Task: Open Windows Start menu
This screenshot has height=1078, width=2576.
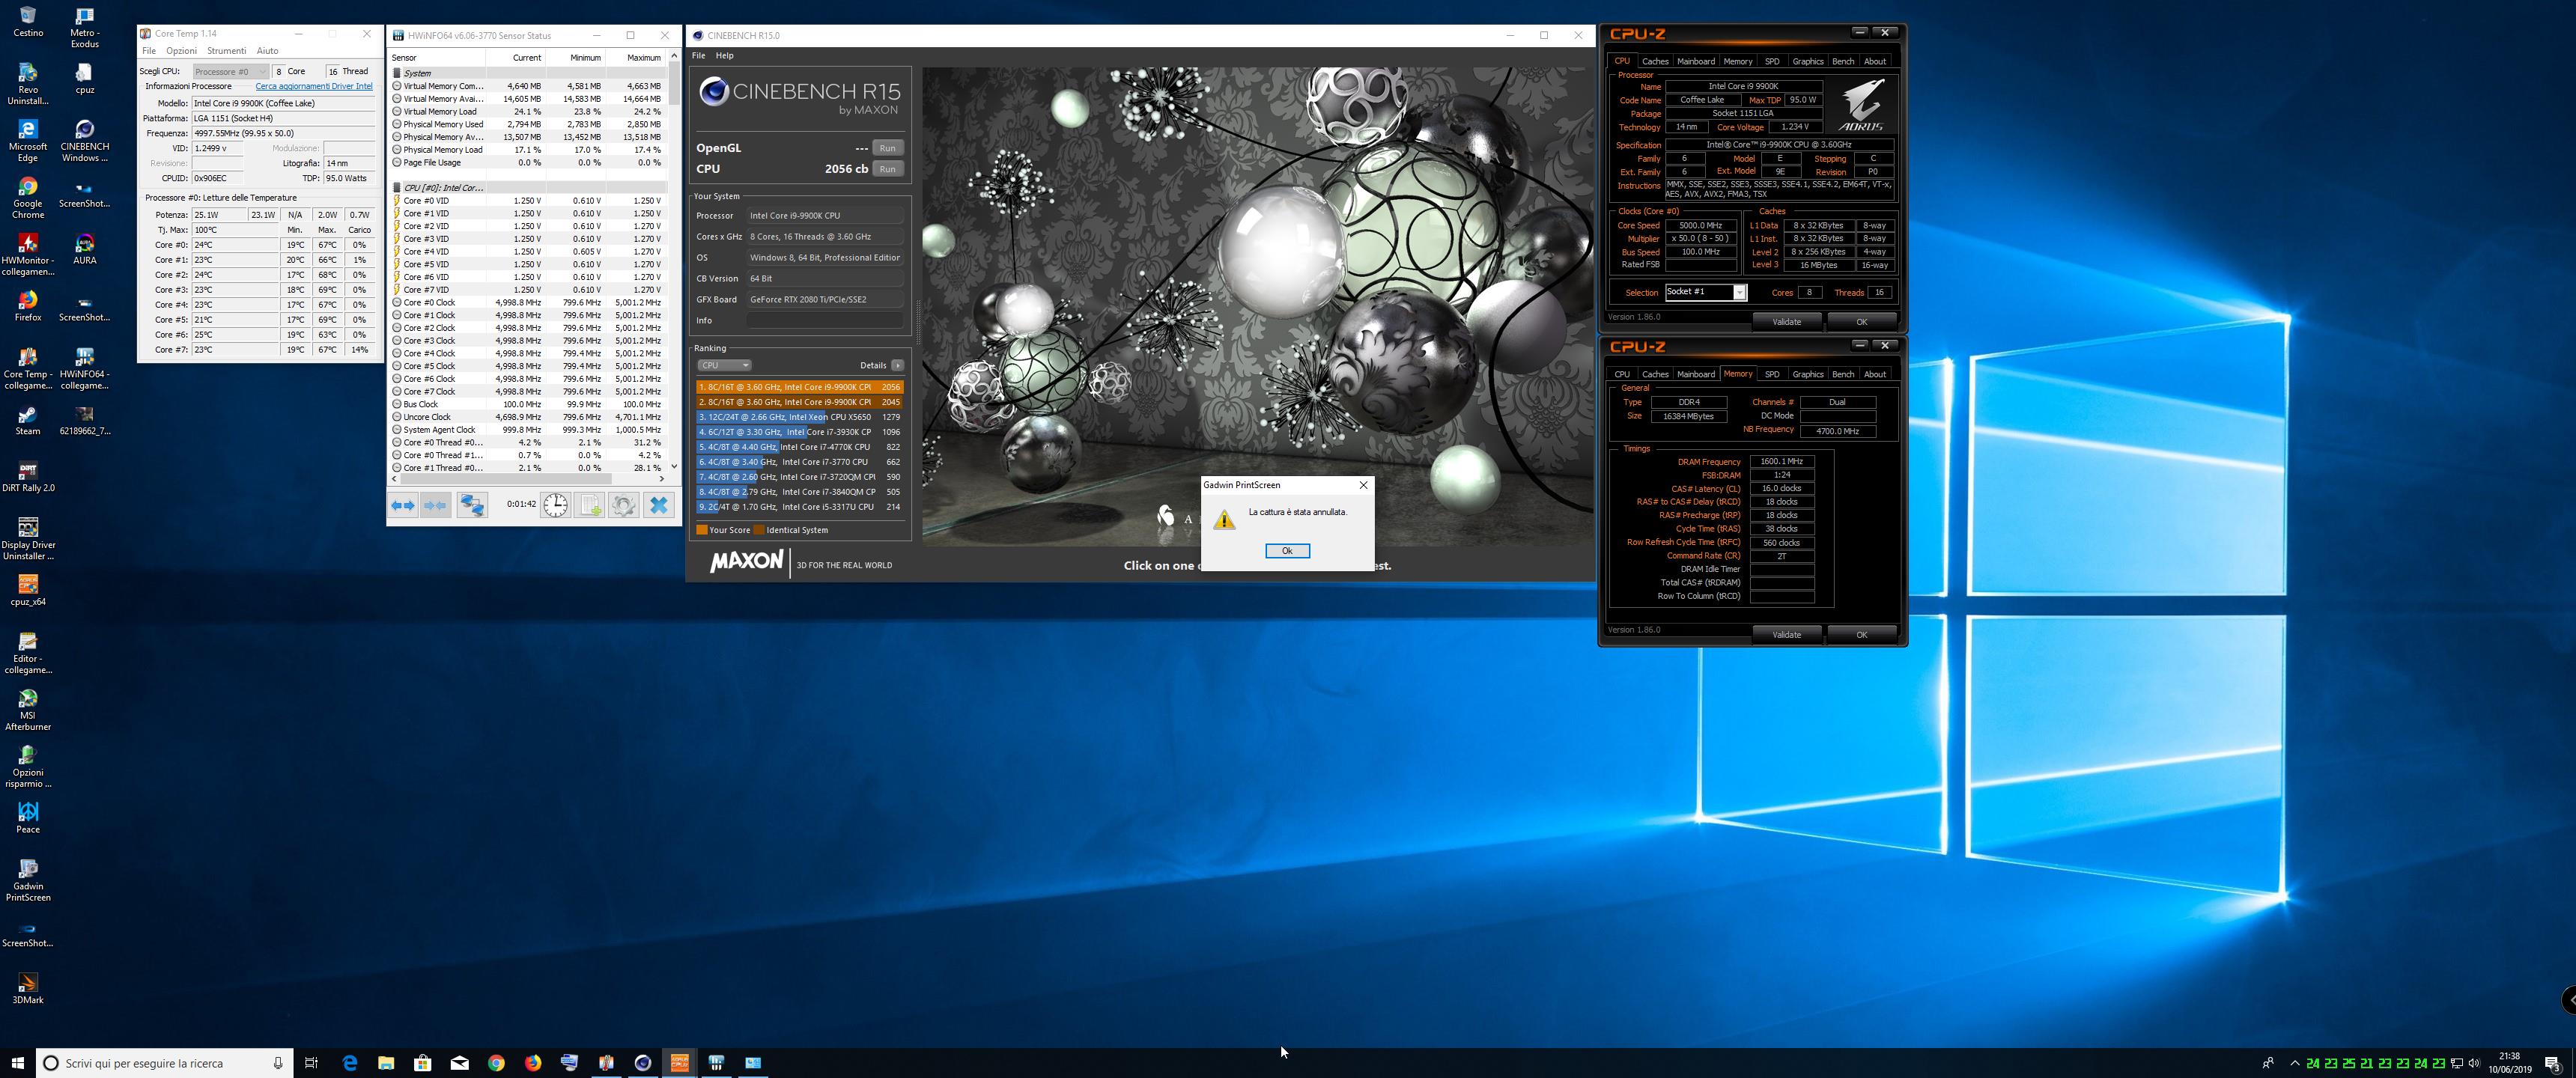Action: 17,1063
